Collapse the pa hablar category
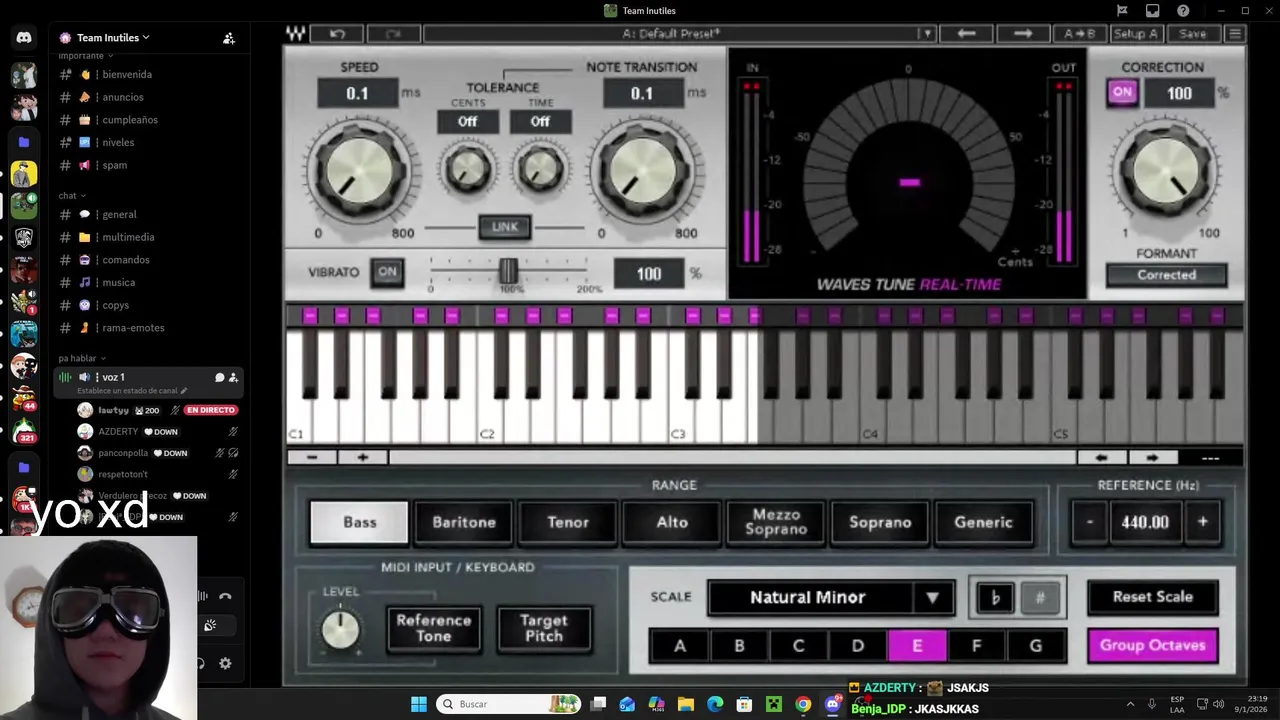The image size is (1280, 720). [82, 358]
